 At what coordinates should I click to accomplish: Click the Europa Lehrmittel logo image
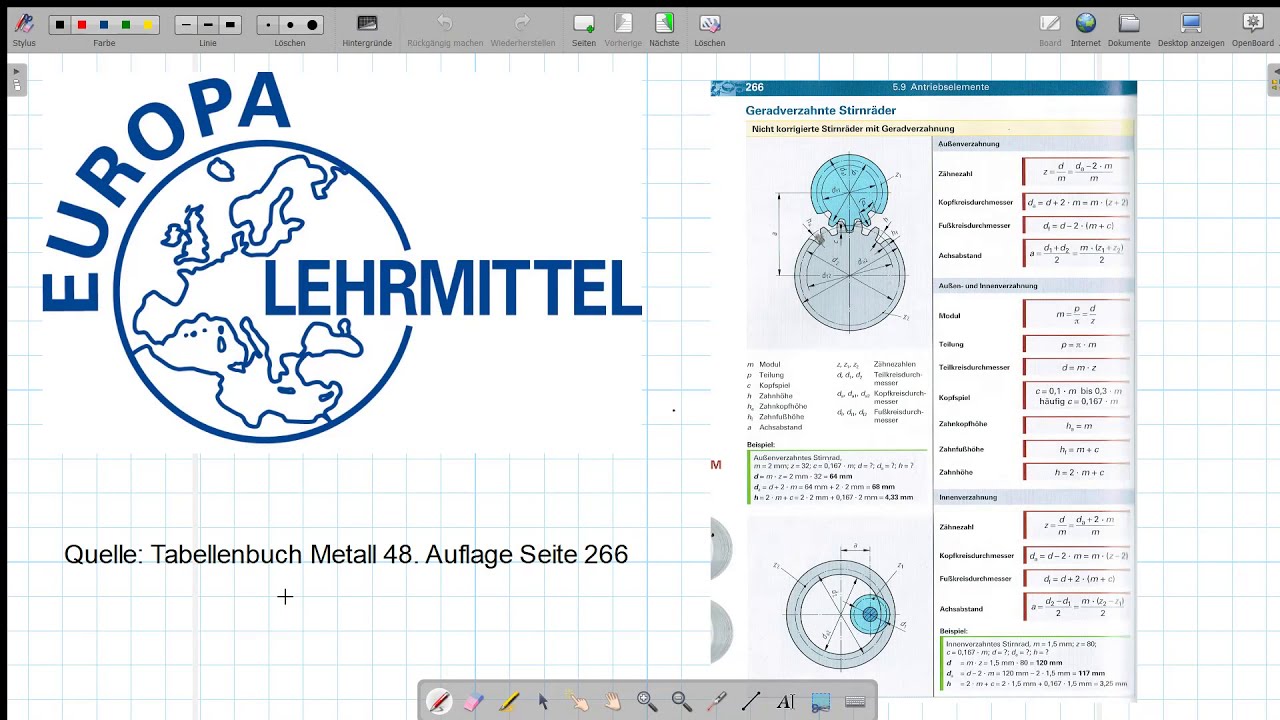(341, 257)
